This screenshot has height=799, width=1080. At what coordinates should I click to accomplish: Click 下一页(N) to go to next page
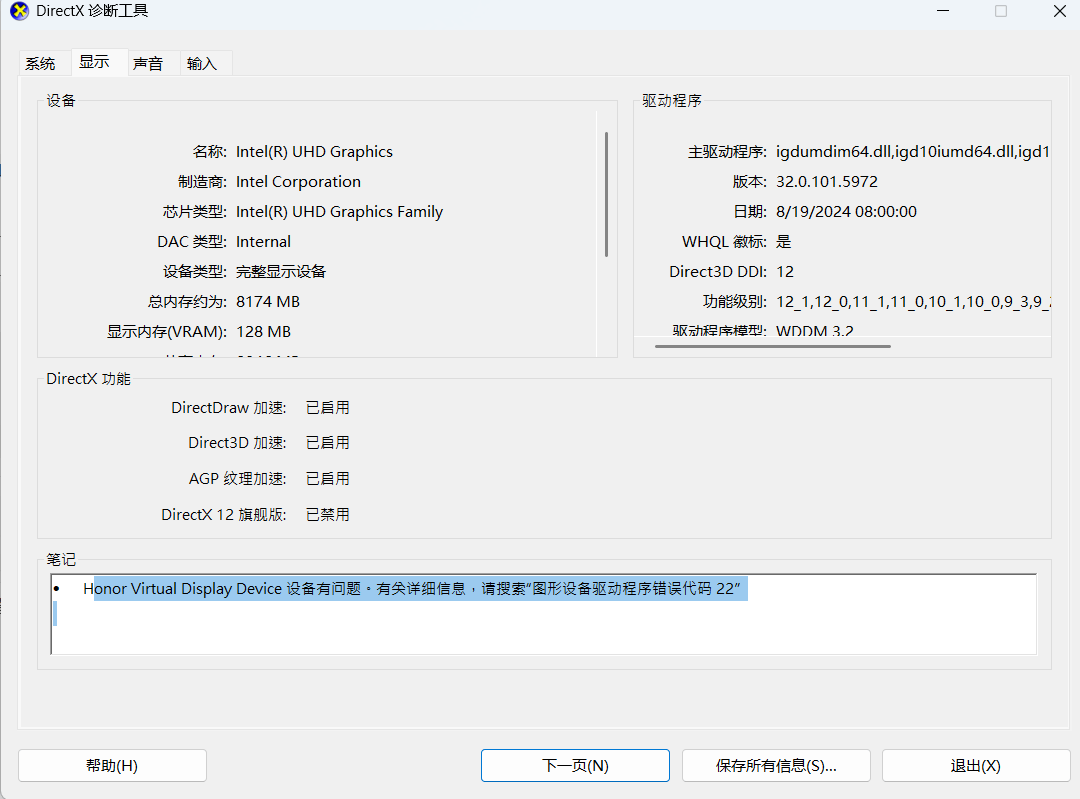point(575,765)
